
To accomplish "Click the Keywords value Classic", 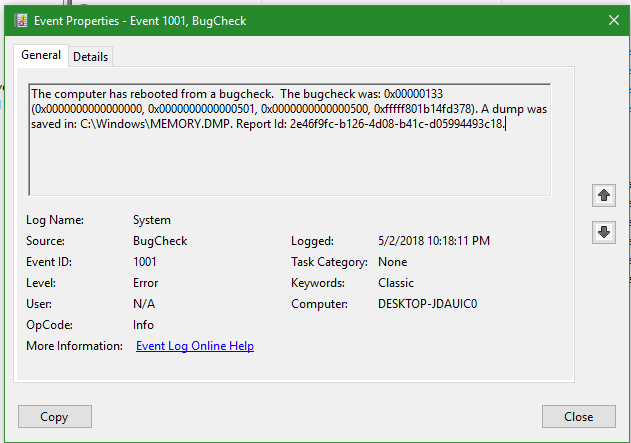I will click(396, 283).
